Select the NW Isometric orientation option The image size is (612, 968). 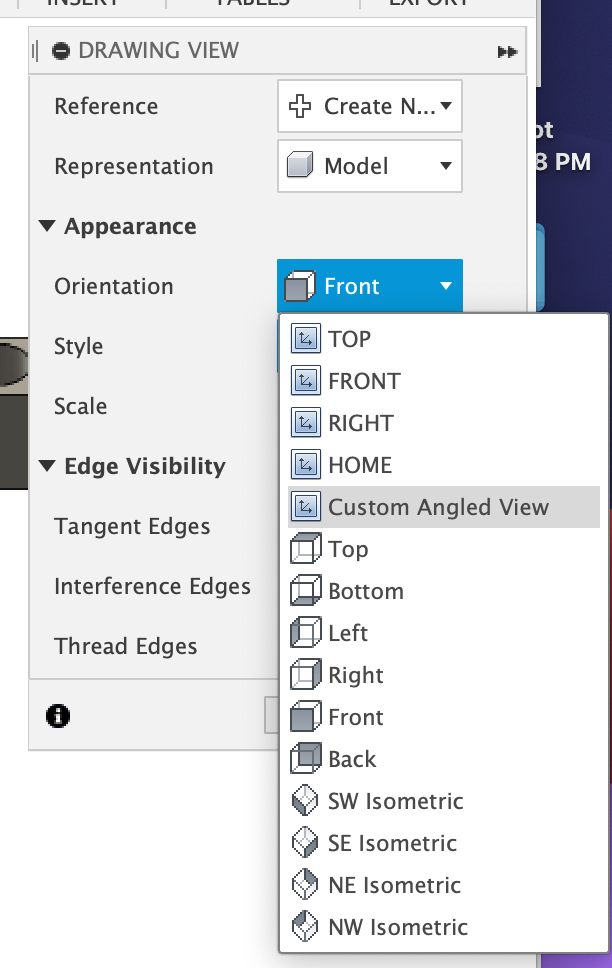coord(380,926)
